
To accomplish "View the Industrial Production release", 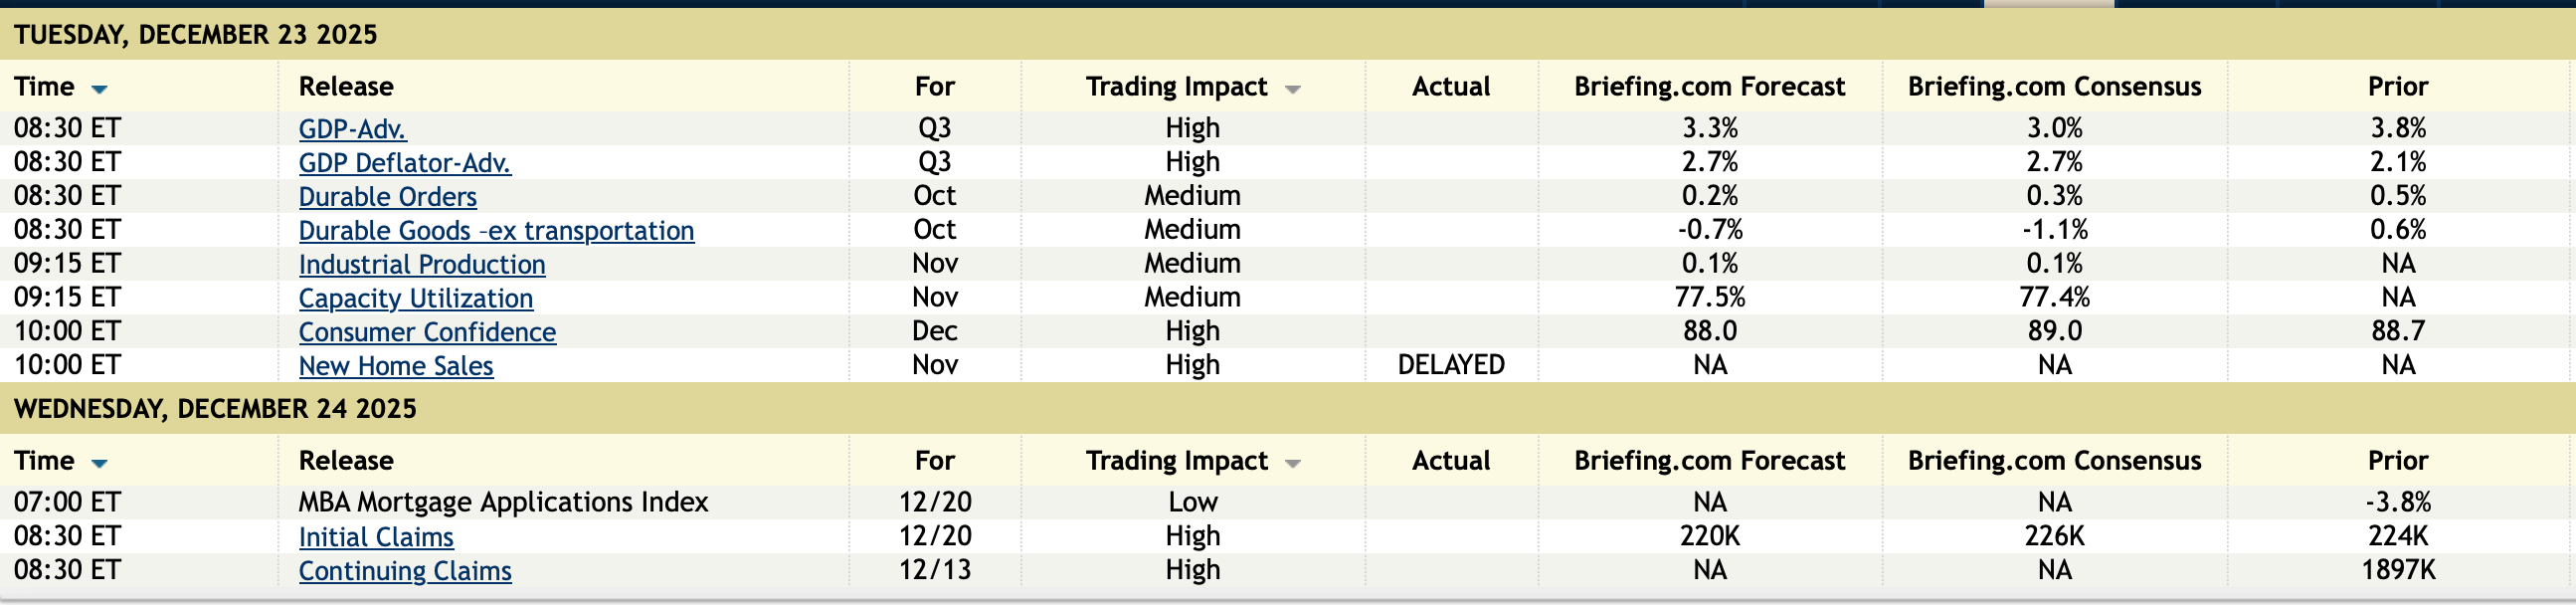I will (x=421, y=265).
